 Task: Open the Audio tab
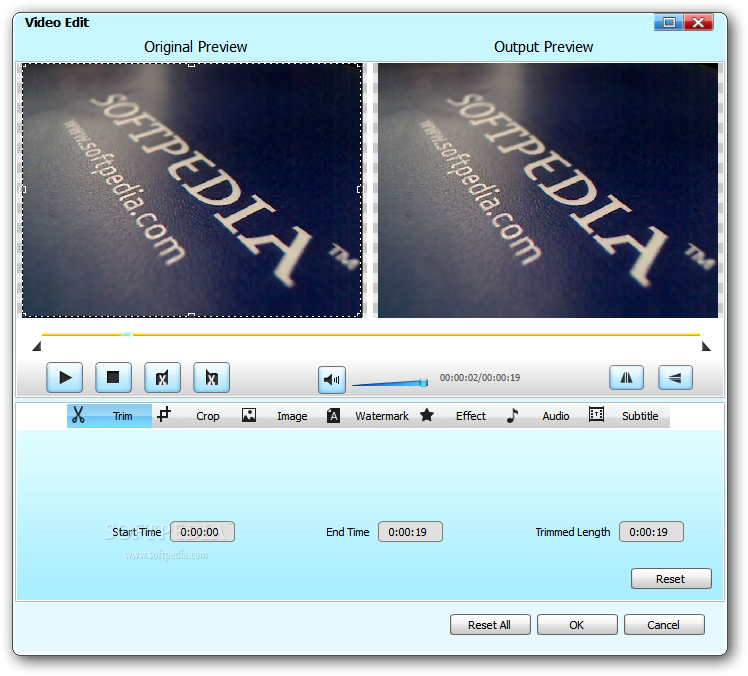pyautogui.click(x=541, y=416)
